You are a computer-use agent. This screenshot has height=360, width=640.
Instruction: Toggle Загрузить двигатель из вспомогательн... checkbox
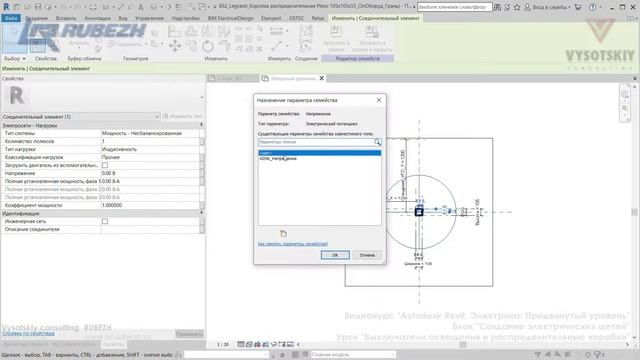click(x=105, y=165)
